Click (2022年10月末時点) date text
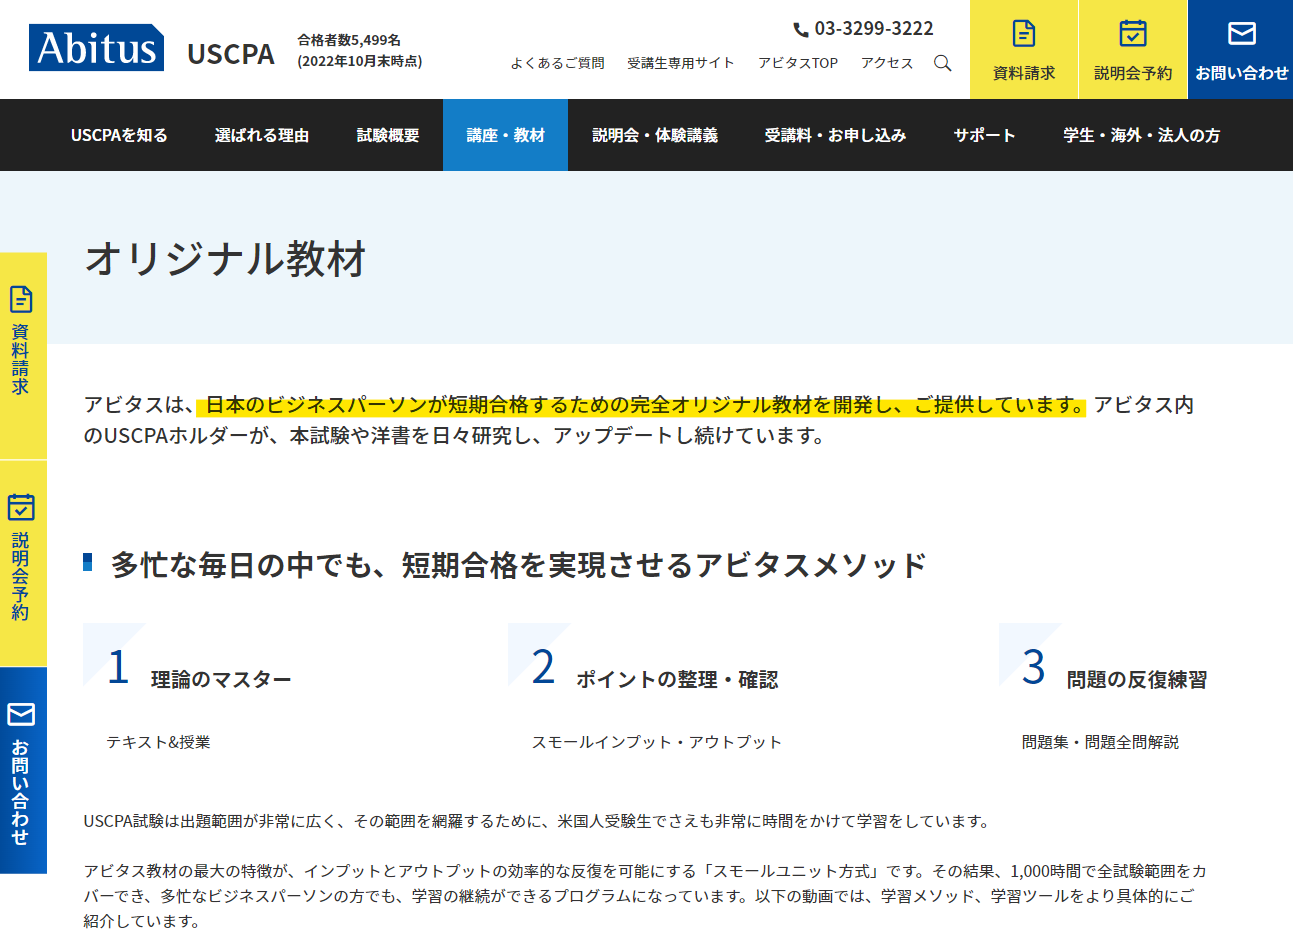 pos(360,61)
